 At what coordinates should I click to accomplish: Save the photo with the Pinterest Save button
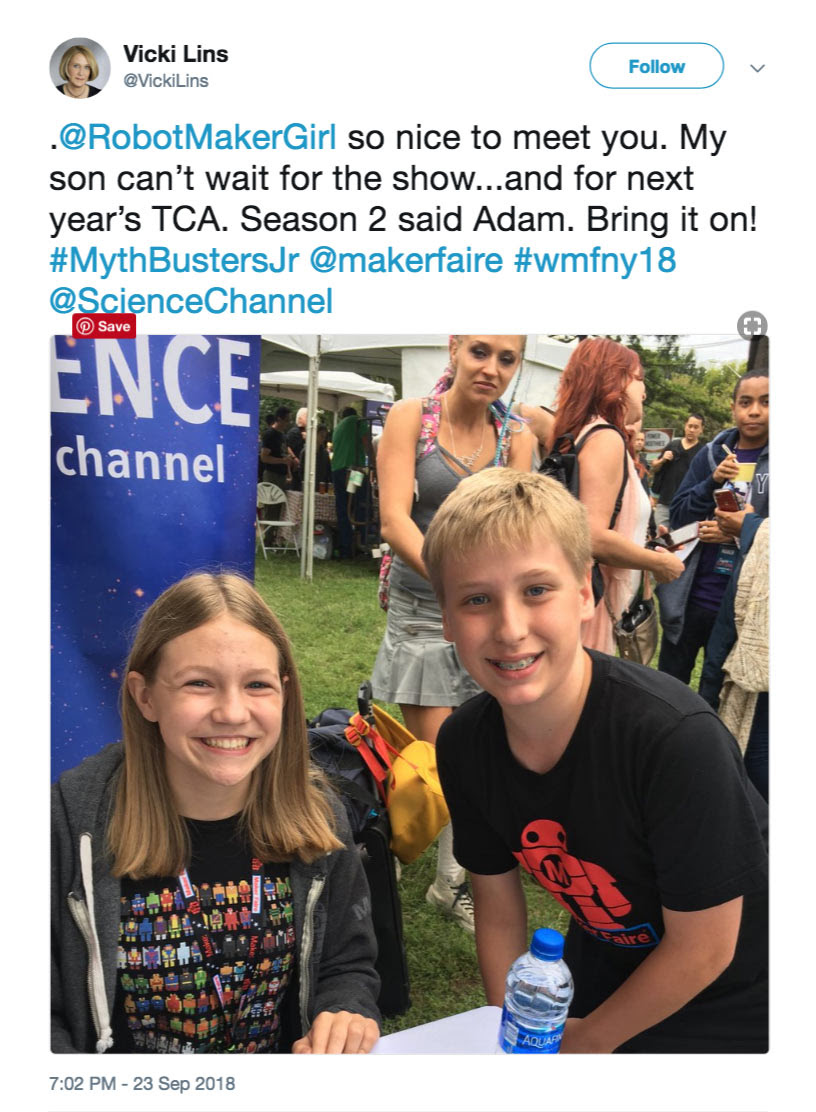104,326
